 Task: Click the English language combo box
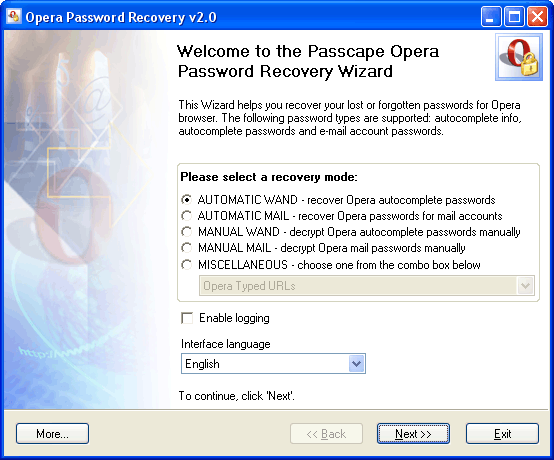click(x=273, y=364)
